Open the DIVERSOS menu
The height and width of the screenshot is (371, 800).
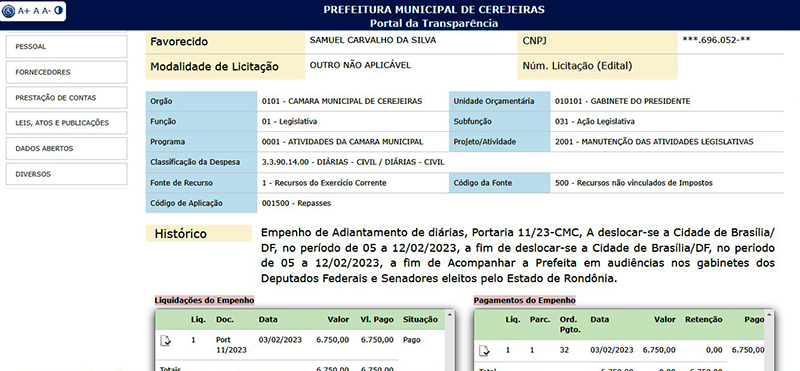pyautogui.click(x=66, y=174)
